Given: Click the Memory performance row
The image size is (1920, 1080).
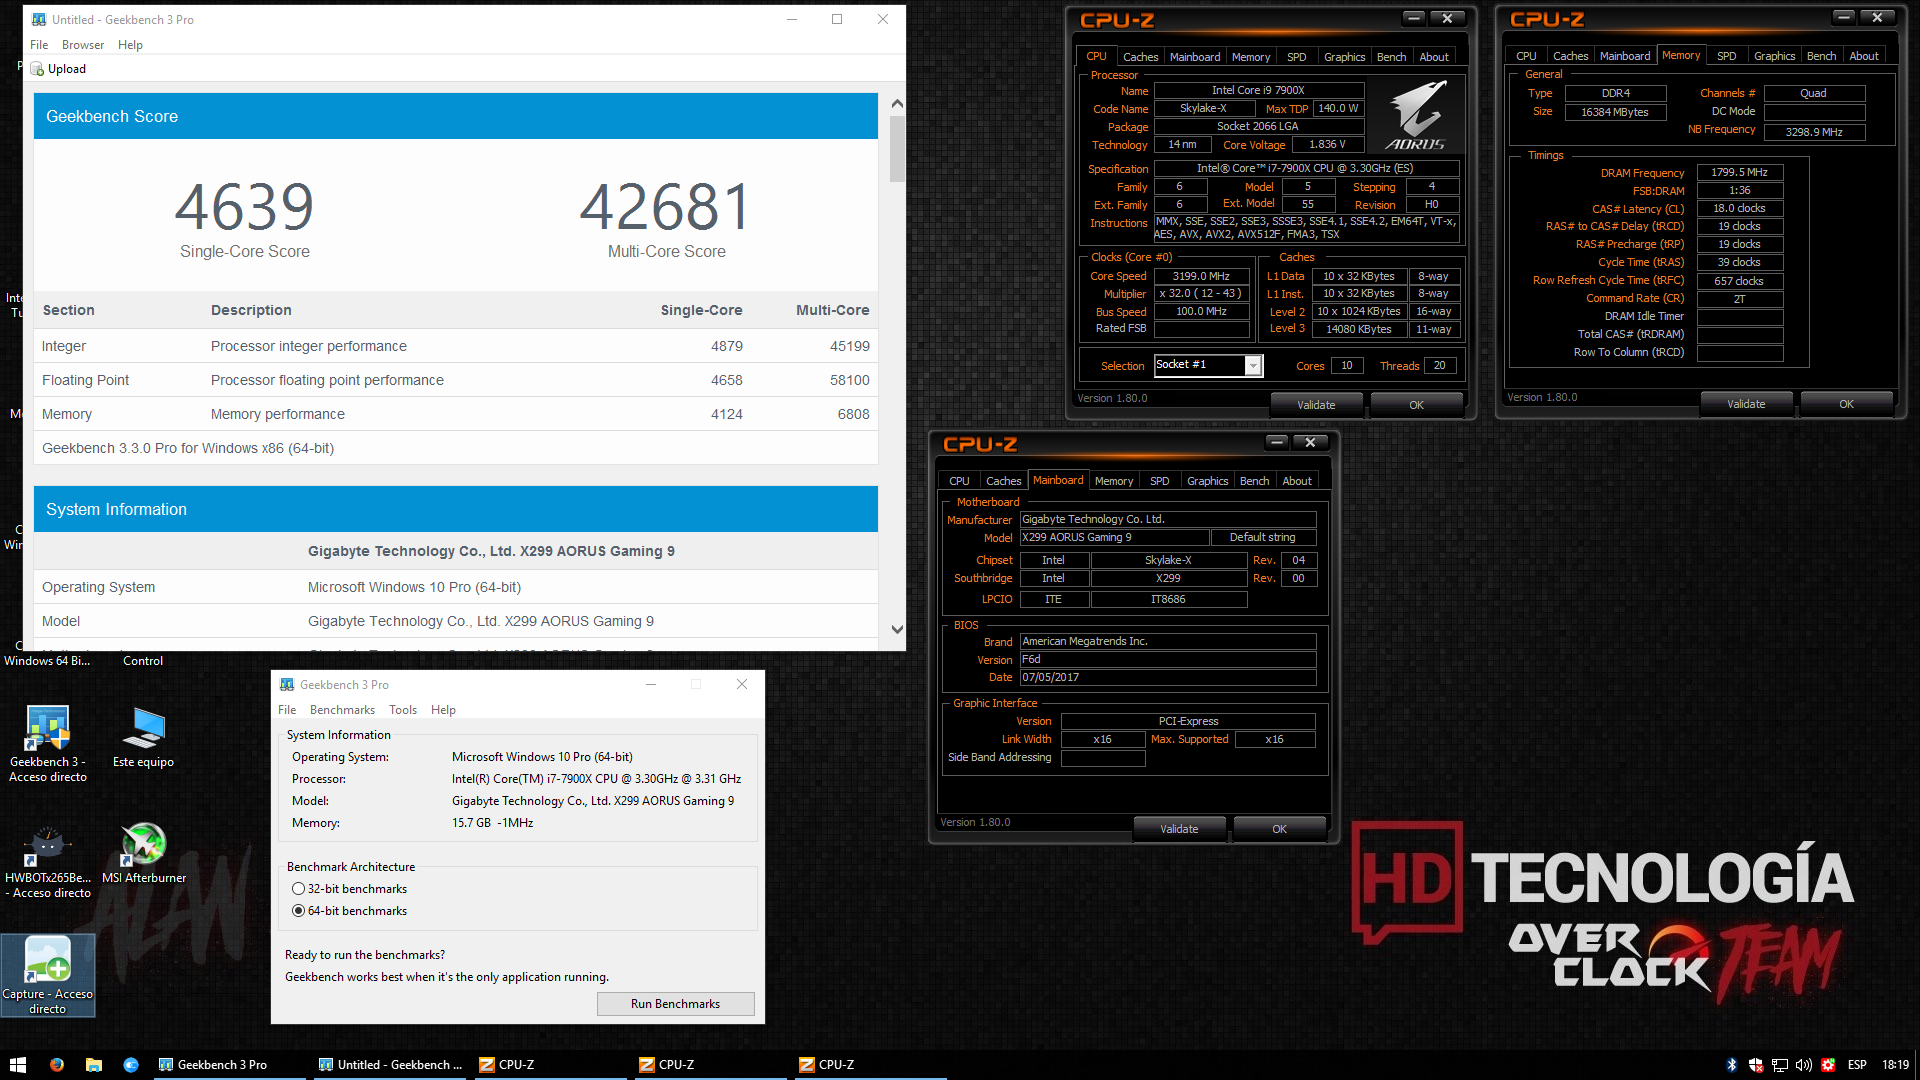Looking at the screenshot, I should pyautogui.click(x=456, y=414).
